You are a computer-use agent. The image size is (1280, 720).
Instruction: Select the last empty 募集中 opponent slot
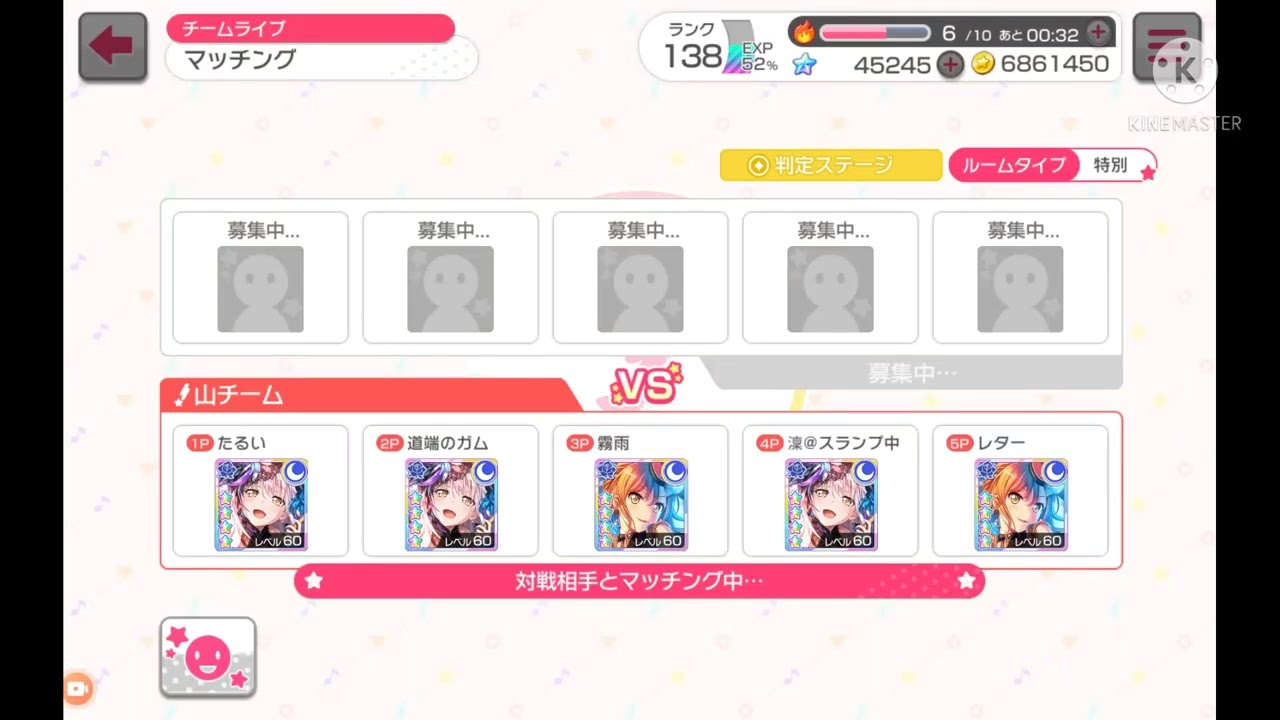point(1020,277)
